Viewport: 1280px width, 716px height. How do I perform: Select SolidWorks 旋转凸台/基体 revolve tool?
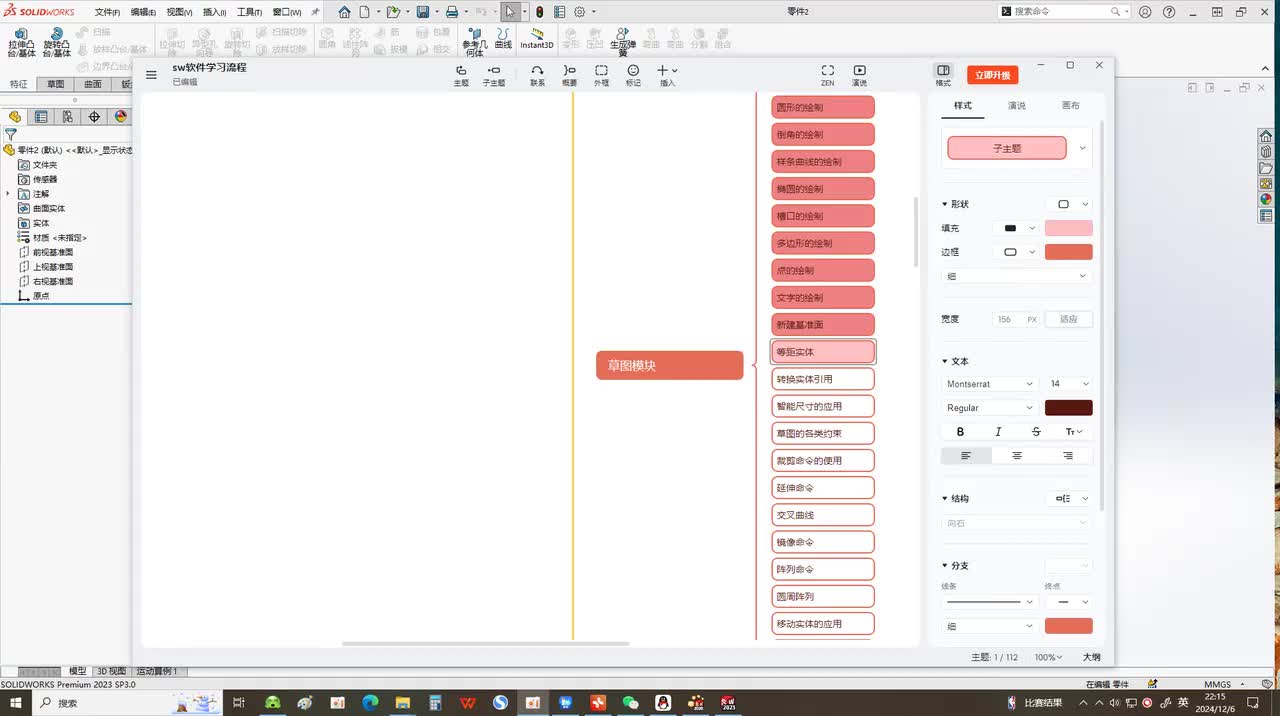[56, 42]
